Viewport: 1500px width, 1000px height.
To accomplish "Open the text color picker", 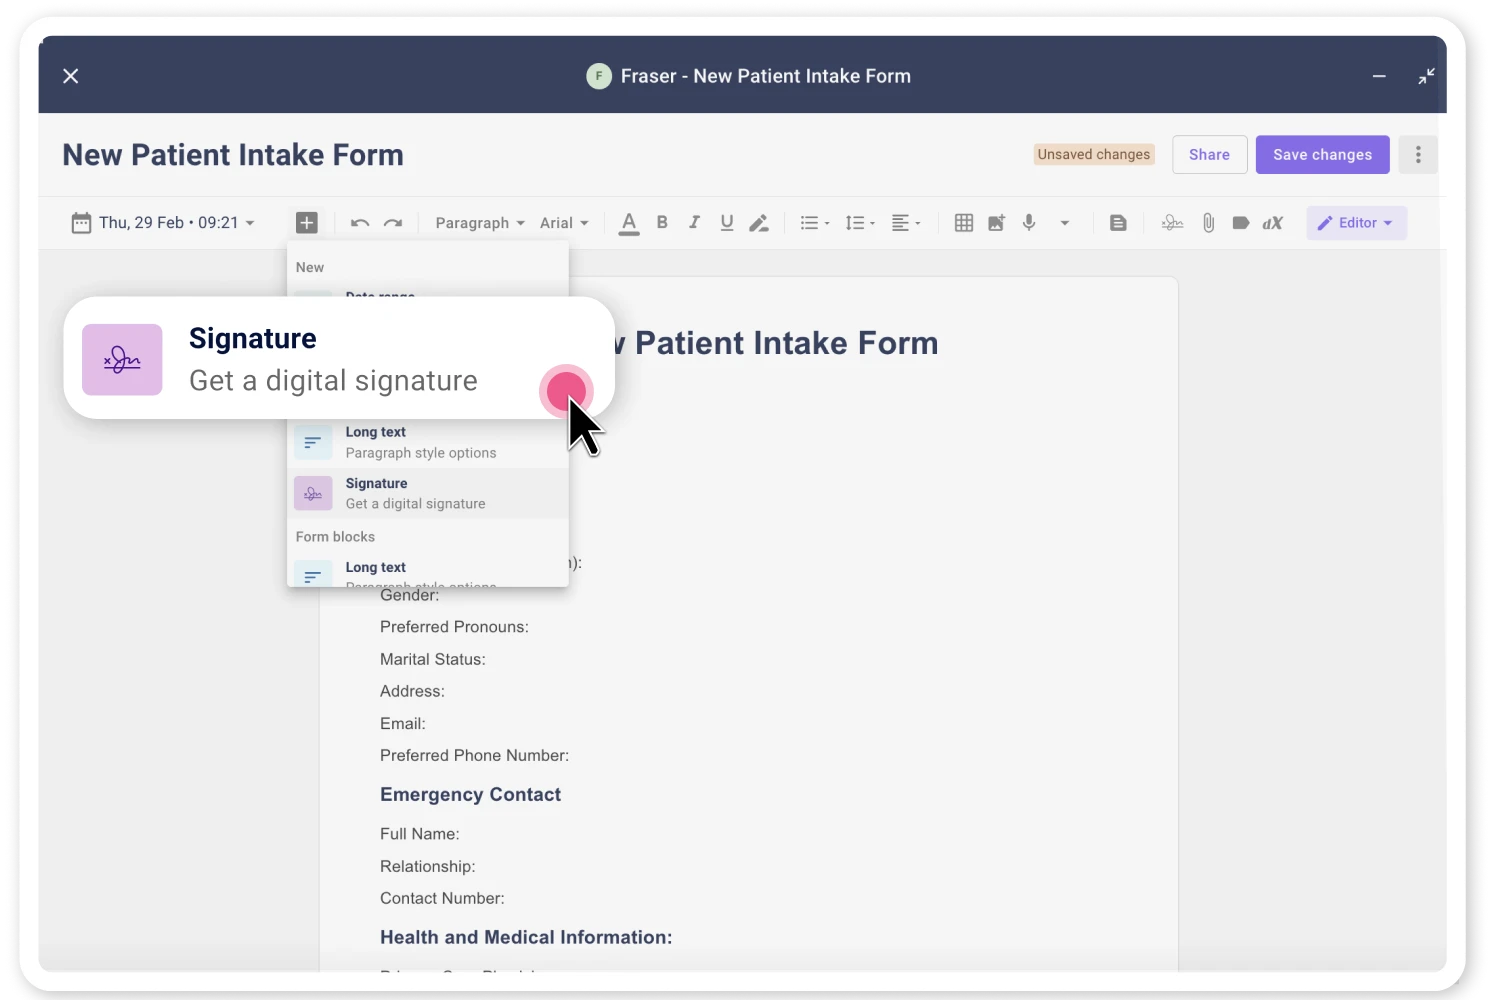I will [x=629, y=222].
